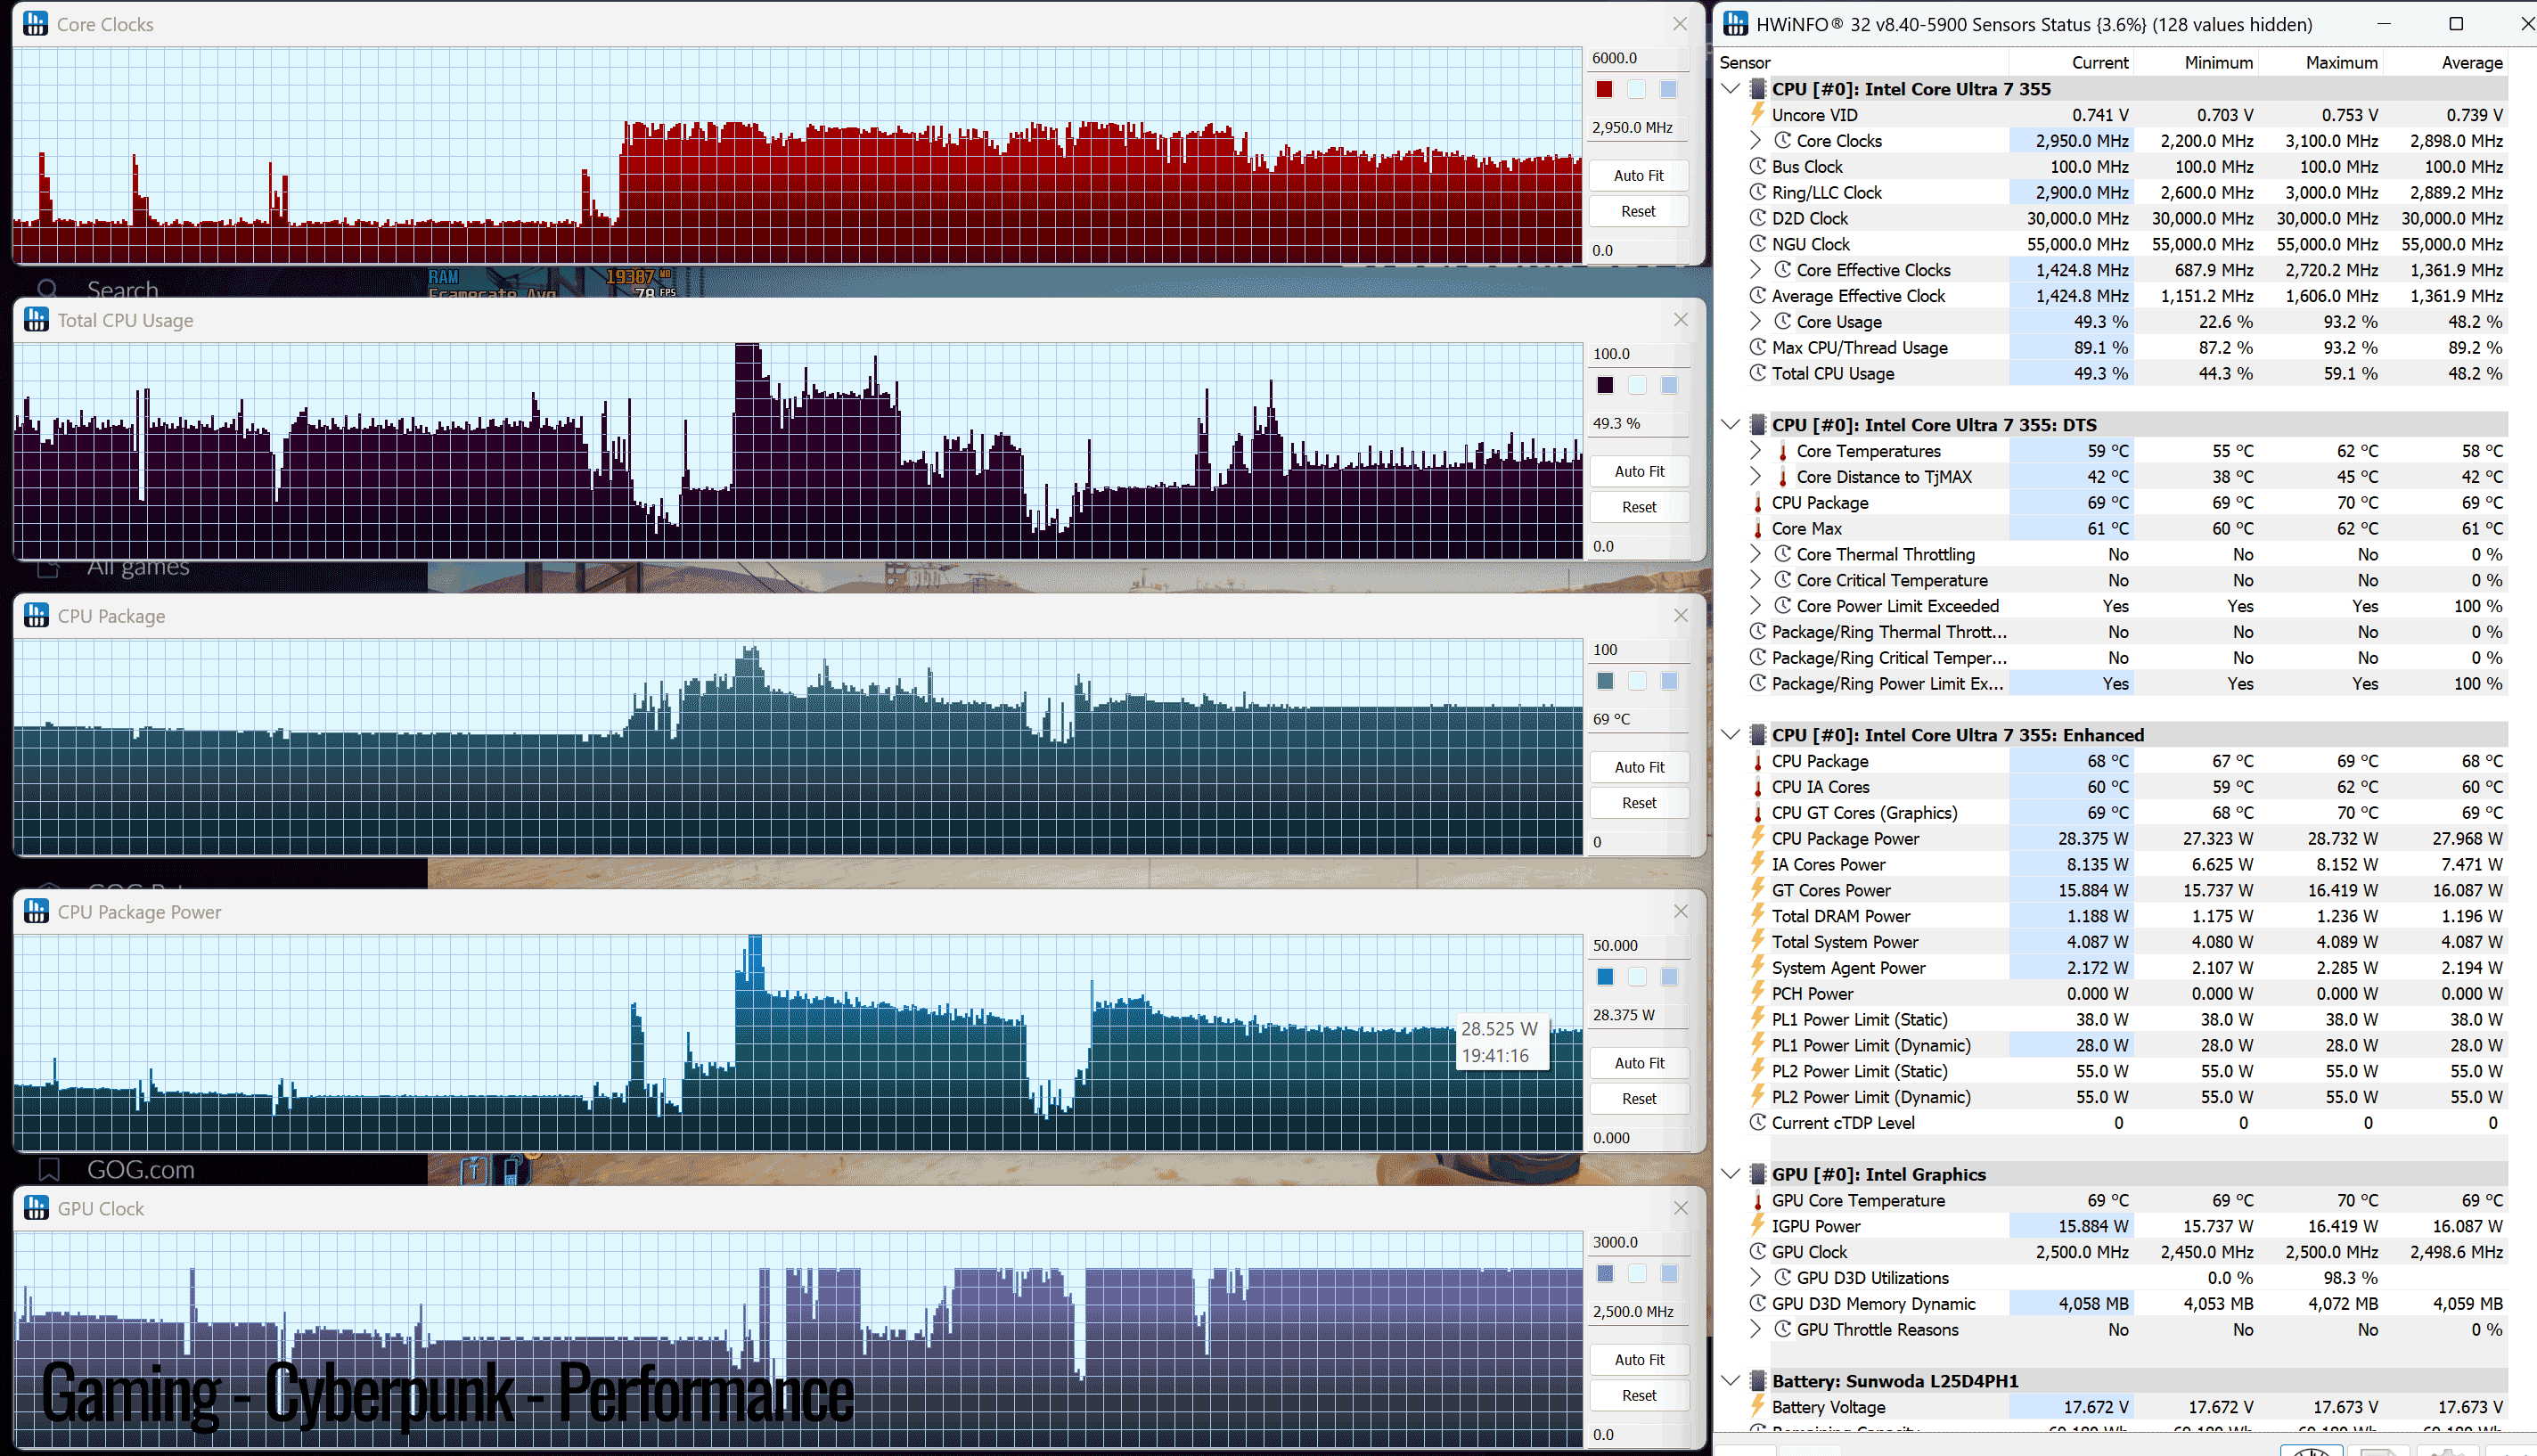Click the HWiNFO Sensors Status window title icon
This screenshot has width=2537, height=1456.
(1736, 24)
